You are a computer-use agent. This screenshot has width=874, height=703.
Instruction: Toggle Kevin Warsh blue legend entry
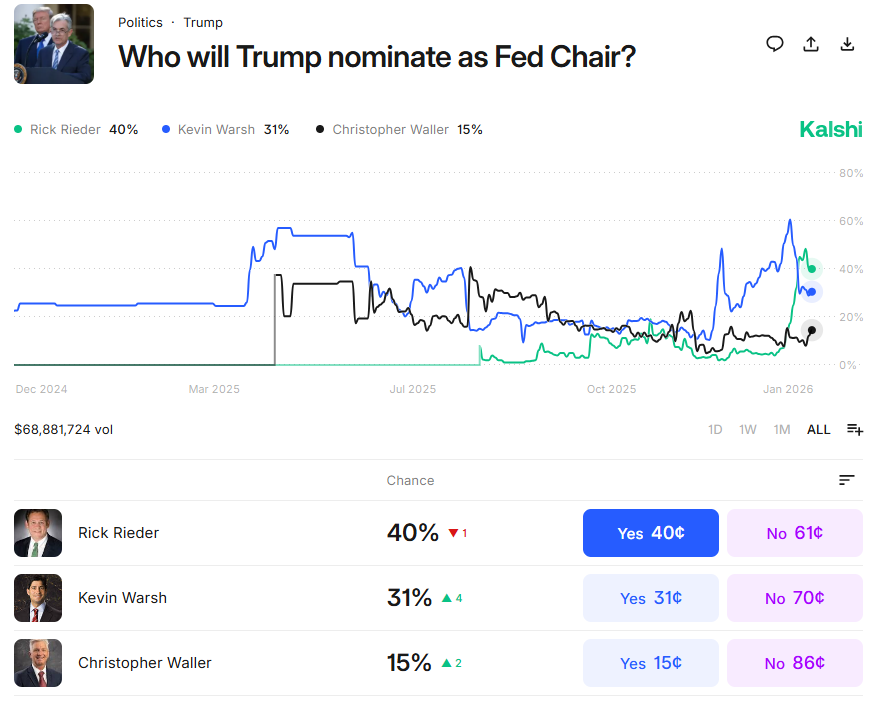click(x=225, y=130)
